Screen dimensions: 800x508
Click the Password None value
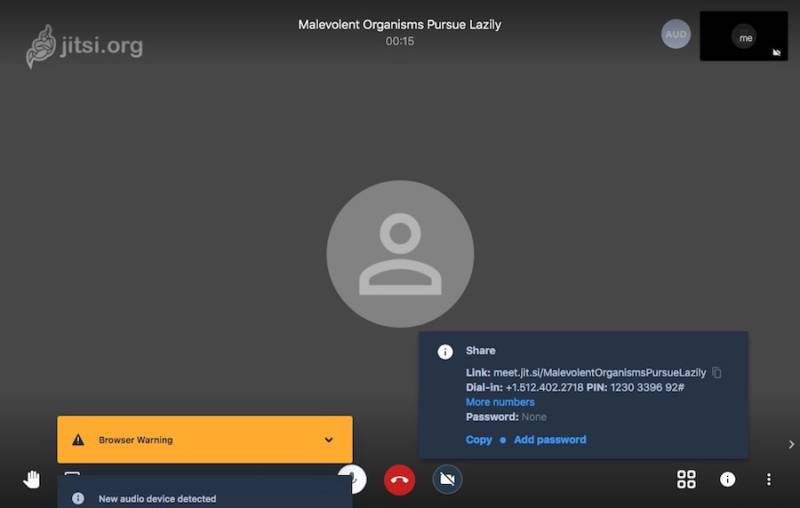[x=534, y=417]
